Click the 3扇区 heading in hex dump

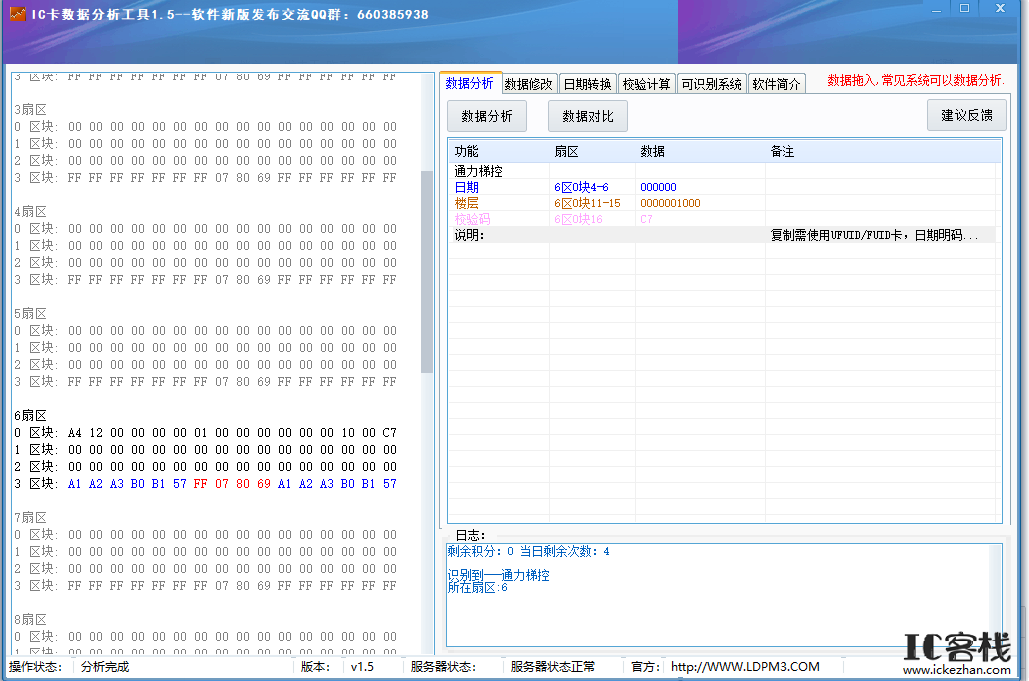31,110
